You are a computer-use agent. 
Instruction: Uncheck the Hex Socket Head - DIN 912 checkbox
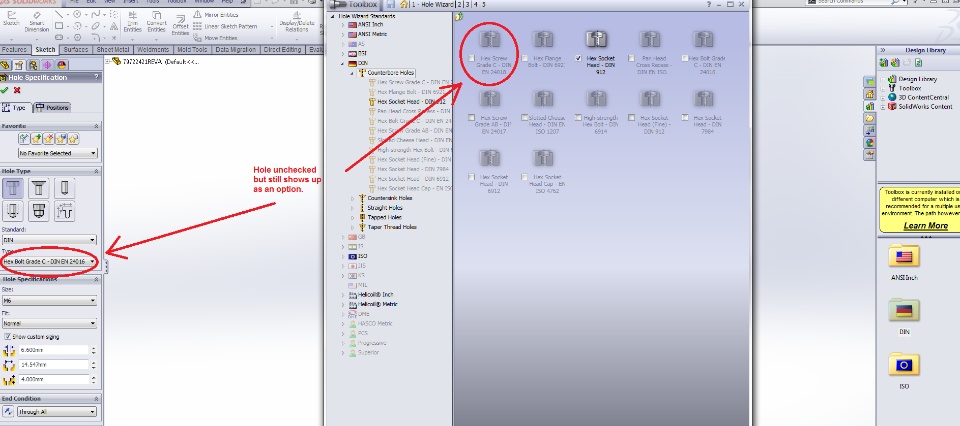[579, 58]
